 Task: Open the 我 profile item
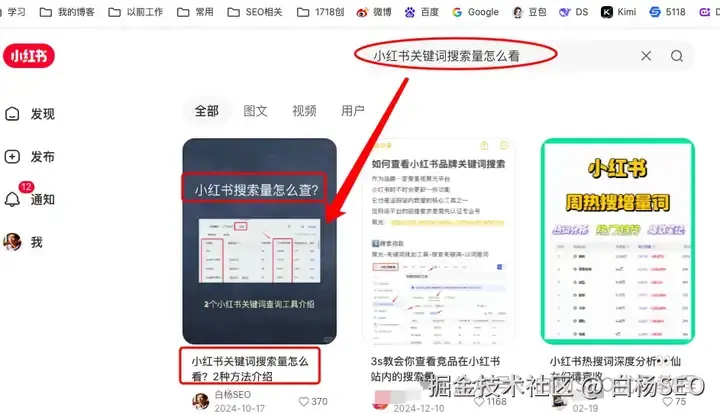24,242
